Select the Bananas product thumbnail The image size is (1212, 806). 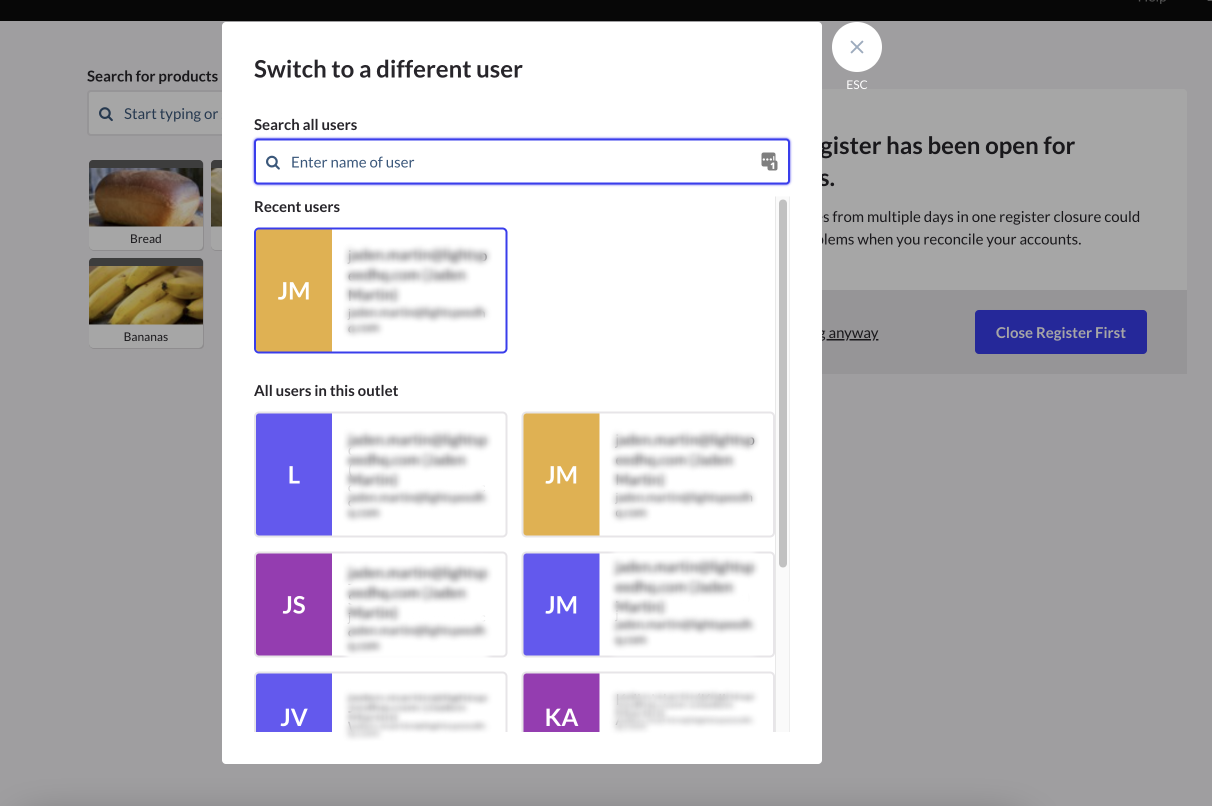(x=146, y=302)
